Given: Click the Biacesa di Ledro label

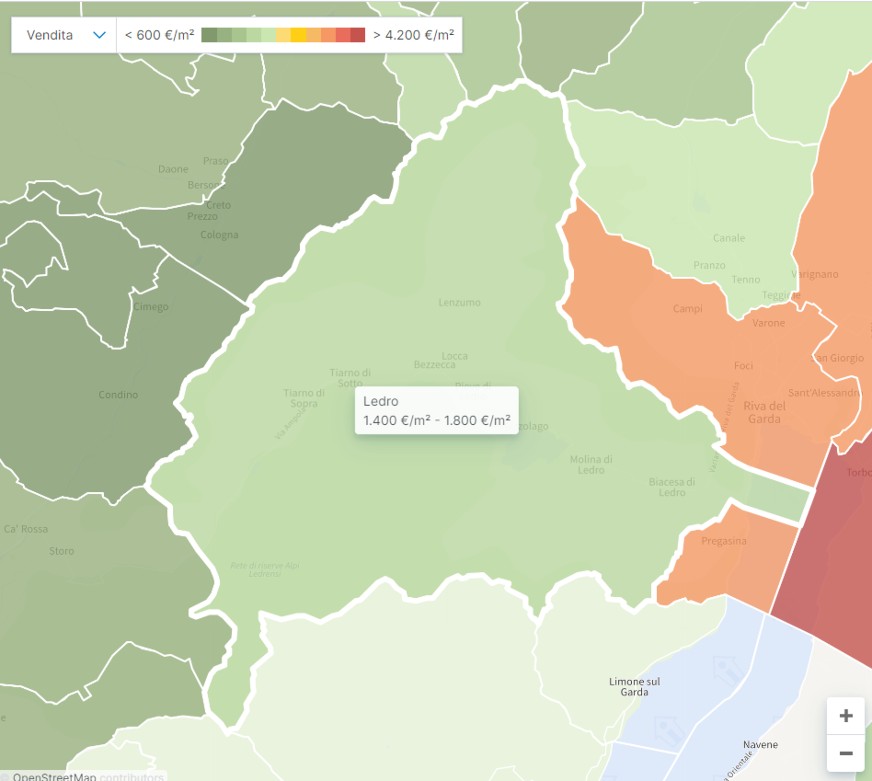Looking at the screenshot, I should [672, 486].
